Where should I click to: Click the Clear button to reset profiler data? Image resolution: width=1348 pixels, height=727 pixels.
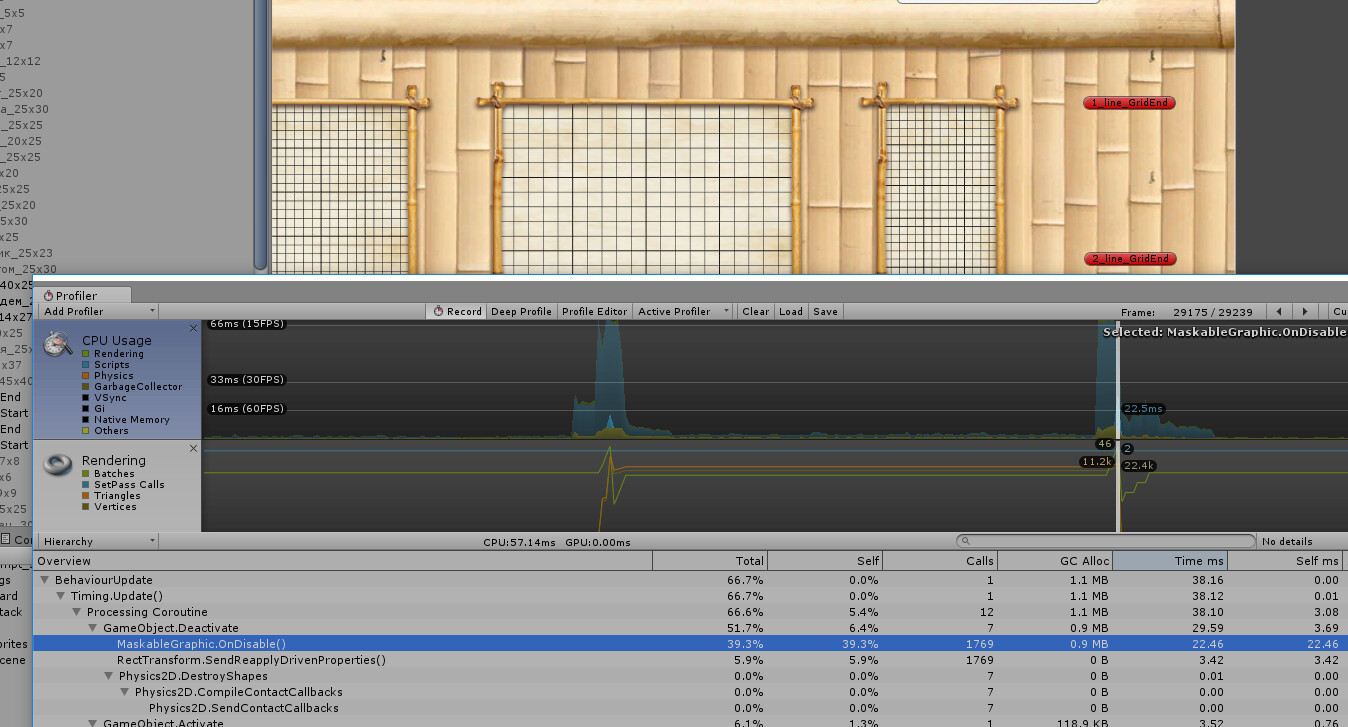click(755, 311)
